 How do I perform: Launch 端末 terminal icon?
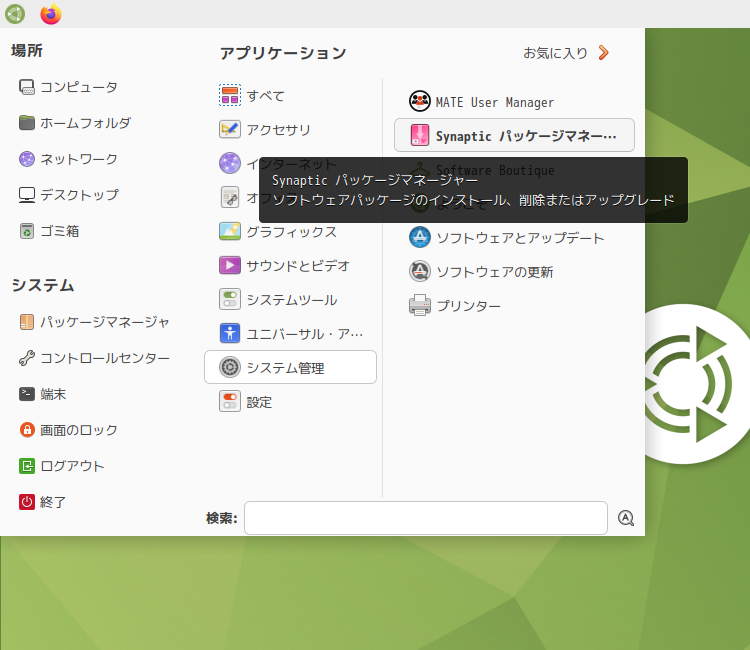[27, 394]
